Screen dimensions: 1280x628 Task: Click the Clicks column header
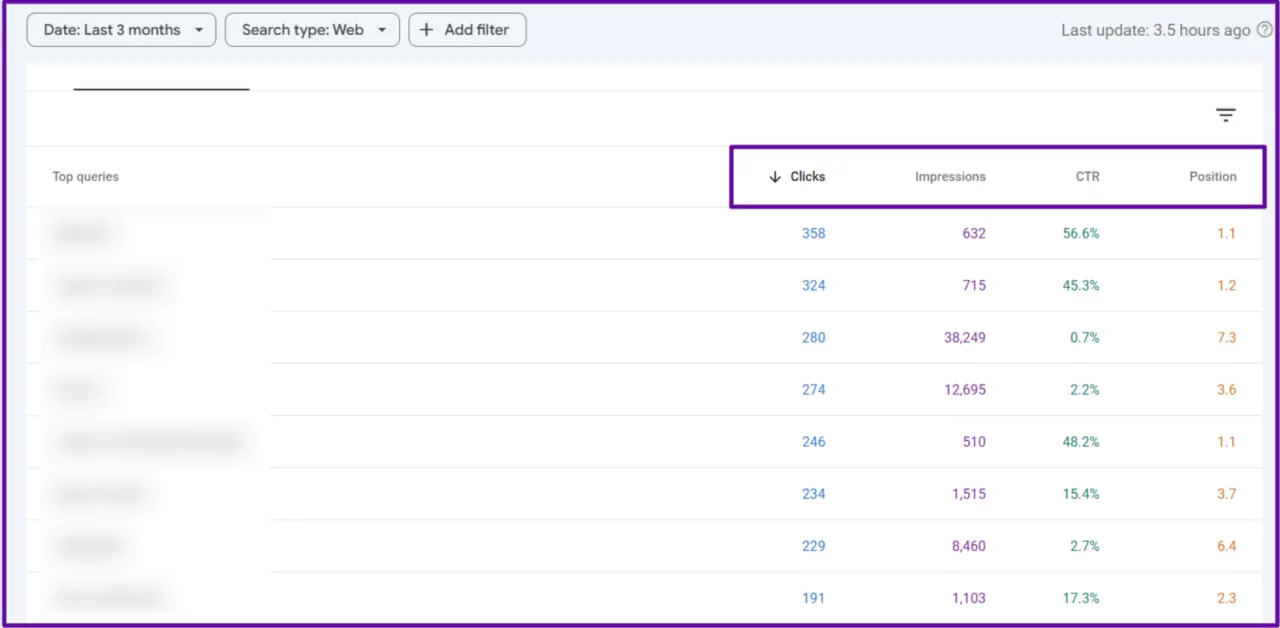coord(807,176)
